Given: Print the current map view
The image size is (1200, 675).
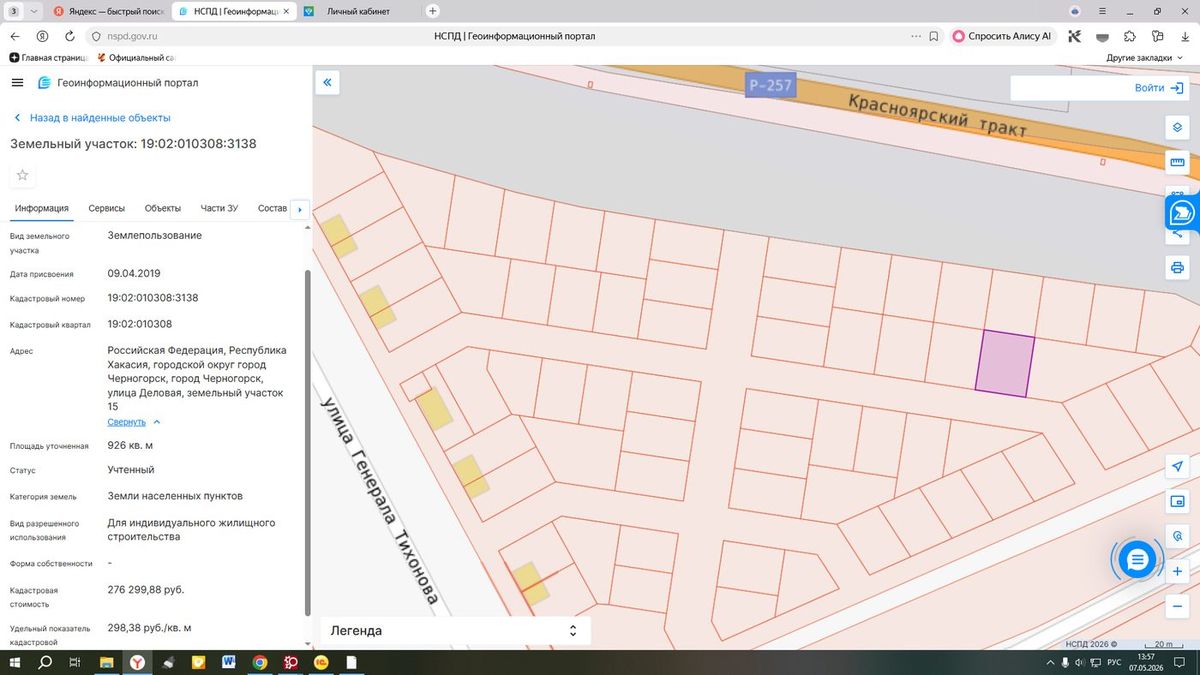Looking at the screenshot, I should click(1177, 268).
